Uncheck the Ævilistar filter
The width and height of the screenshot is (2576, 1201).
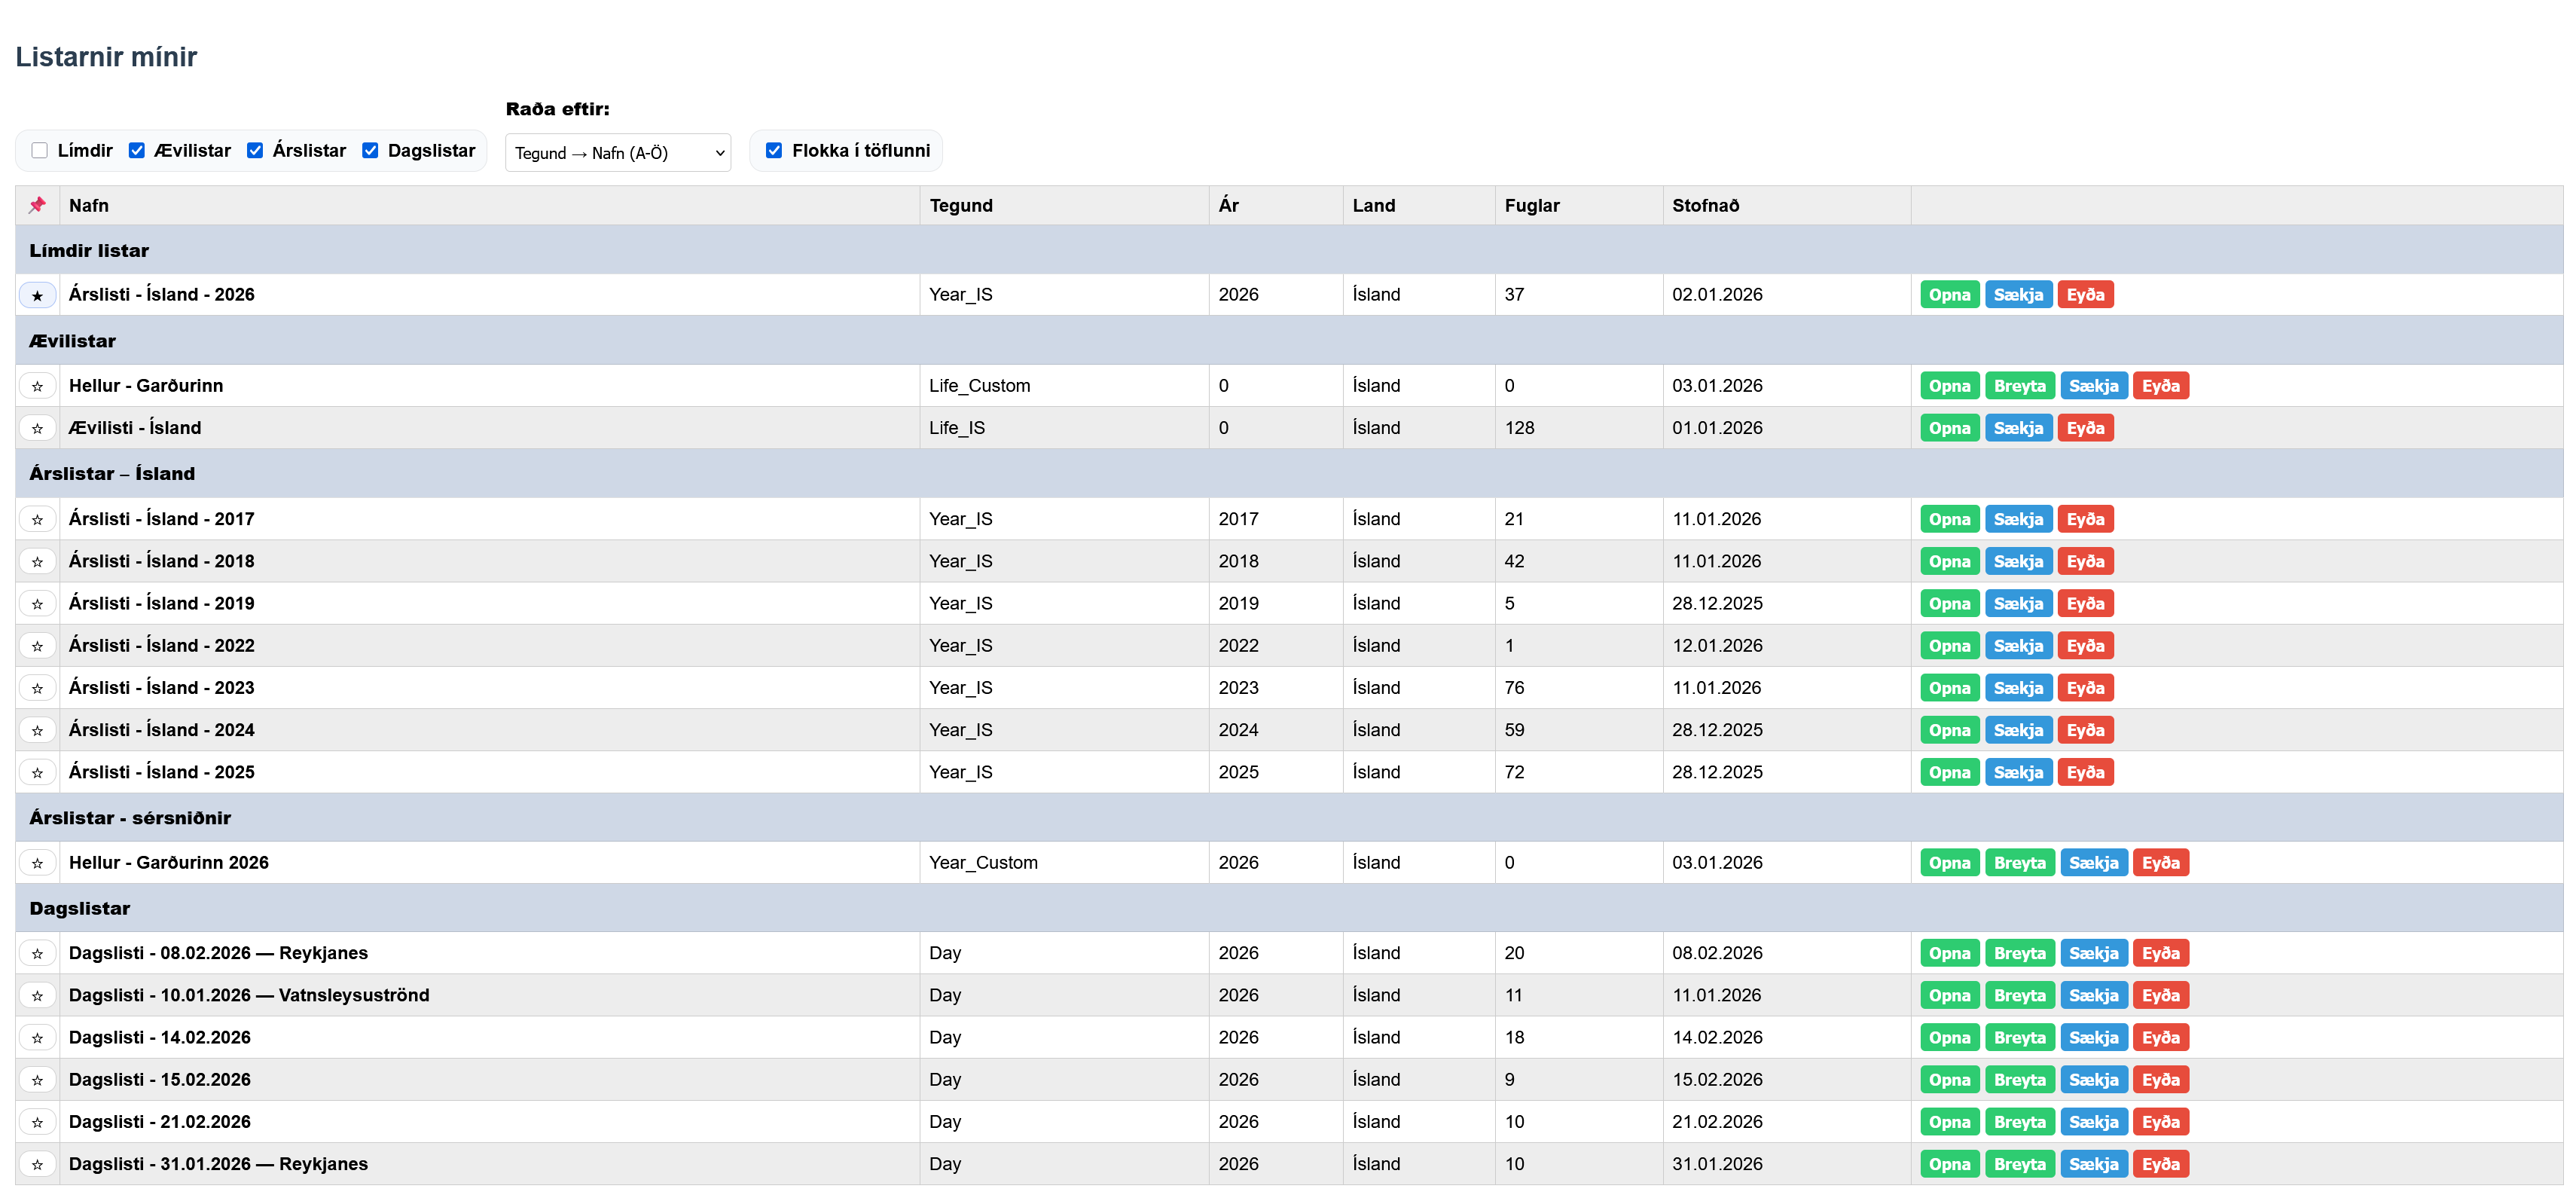[x=137, y=151]
